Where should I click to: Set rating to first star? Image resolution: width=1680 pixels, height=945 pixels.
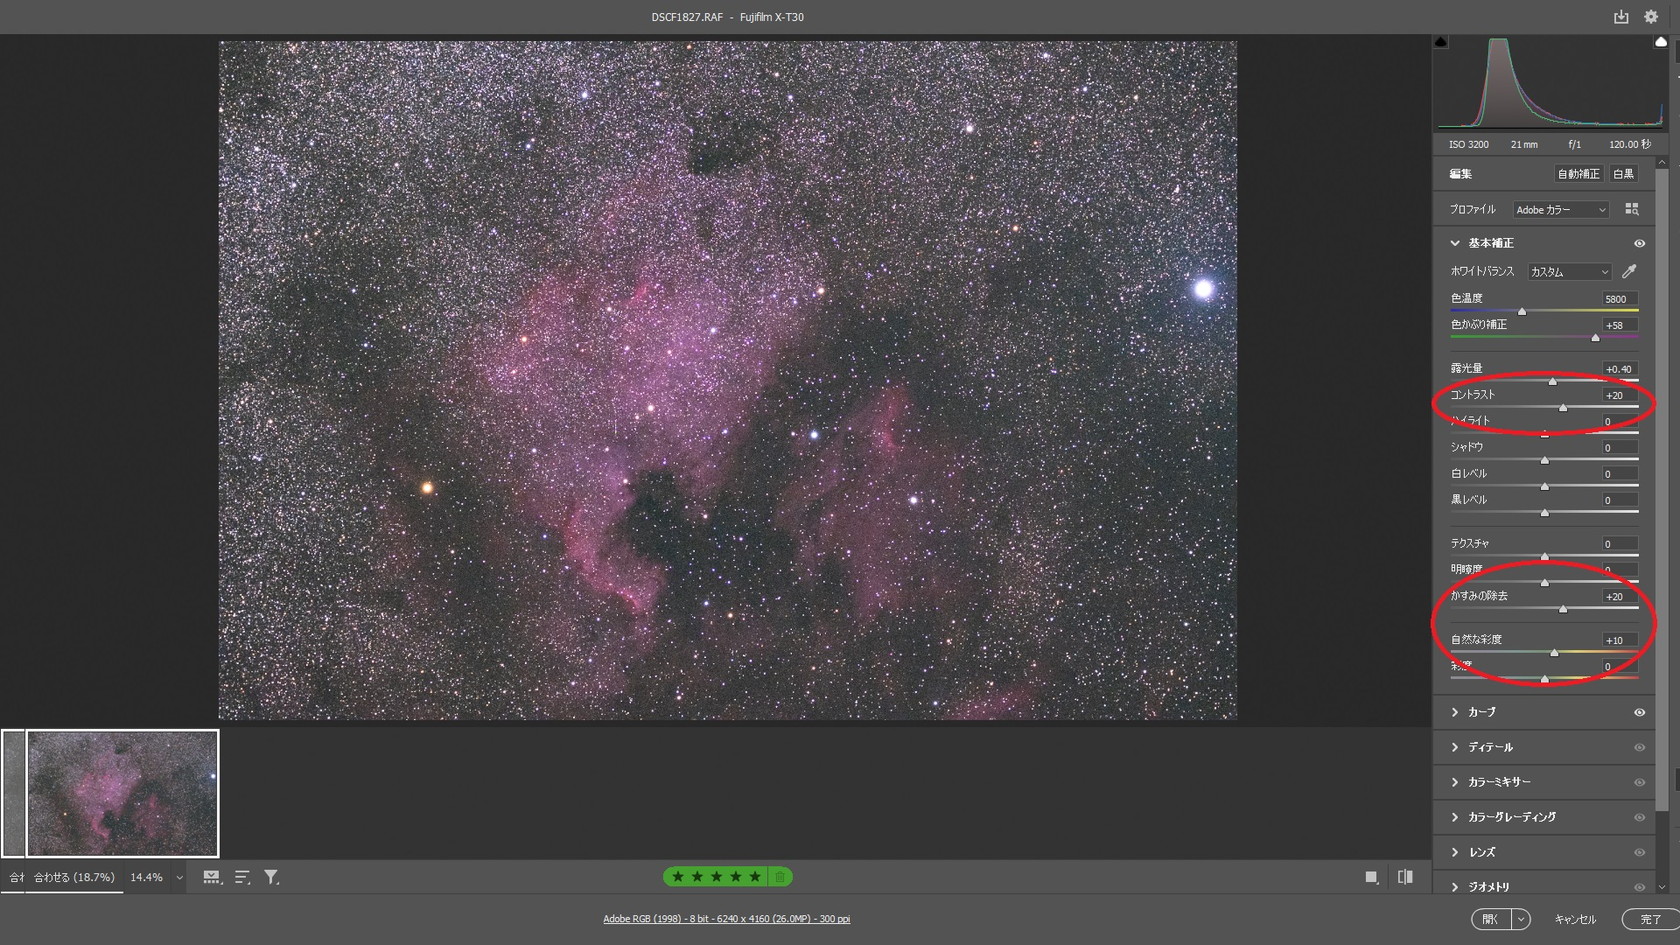click(678, 877)
